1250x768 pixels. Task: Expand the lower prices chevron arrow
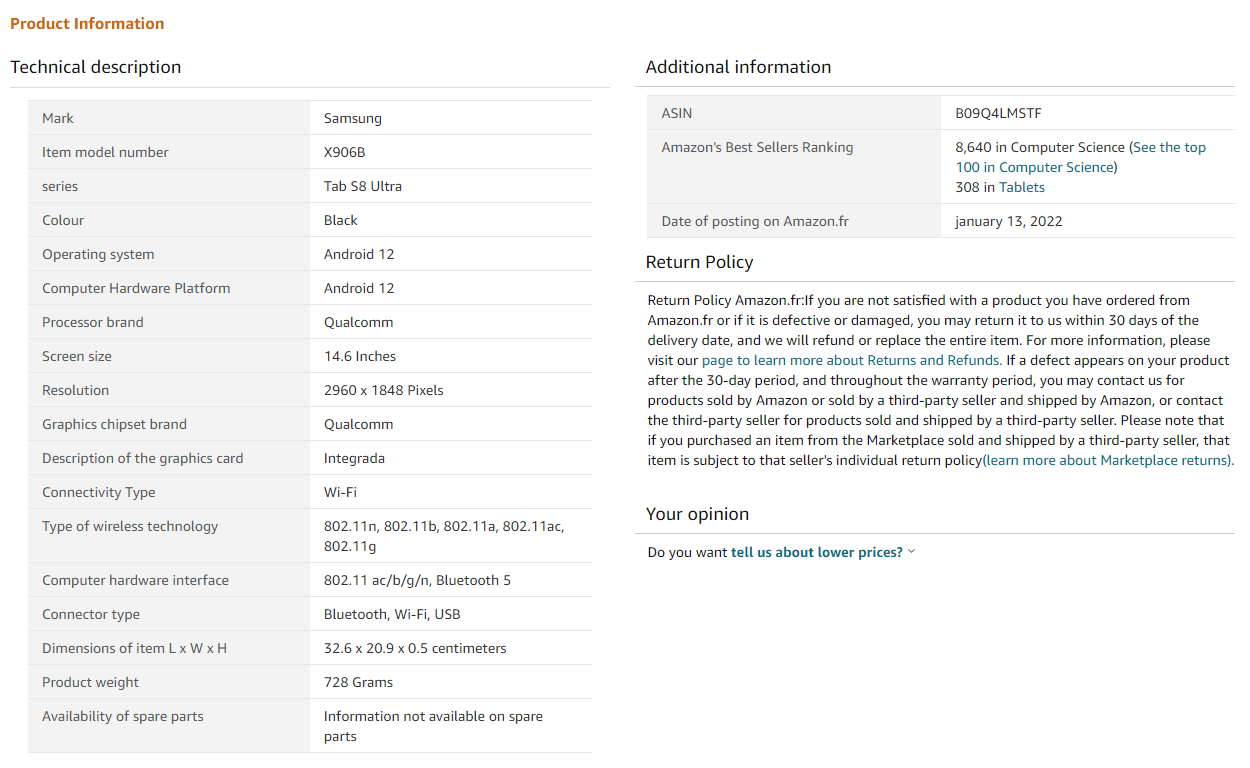911,552
